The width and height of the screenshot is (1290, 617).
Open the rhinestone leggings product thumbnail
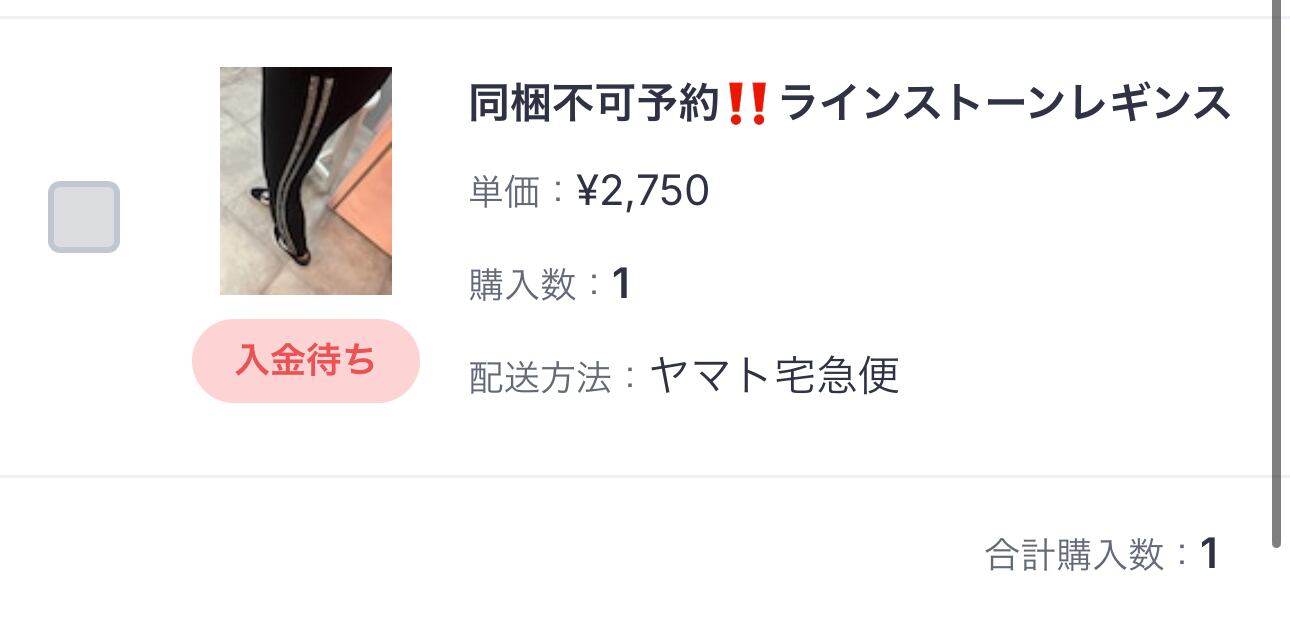pyautogui.click(x=306, y=181)
